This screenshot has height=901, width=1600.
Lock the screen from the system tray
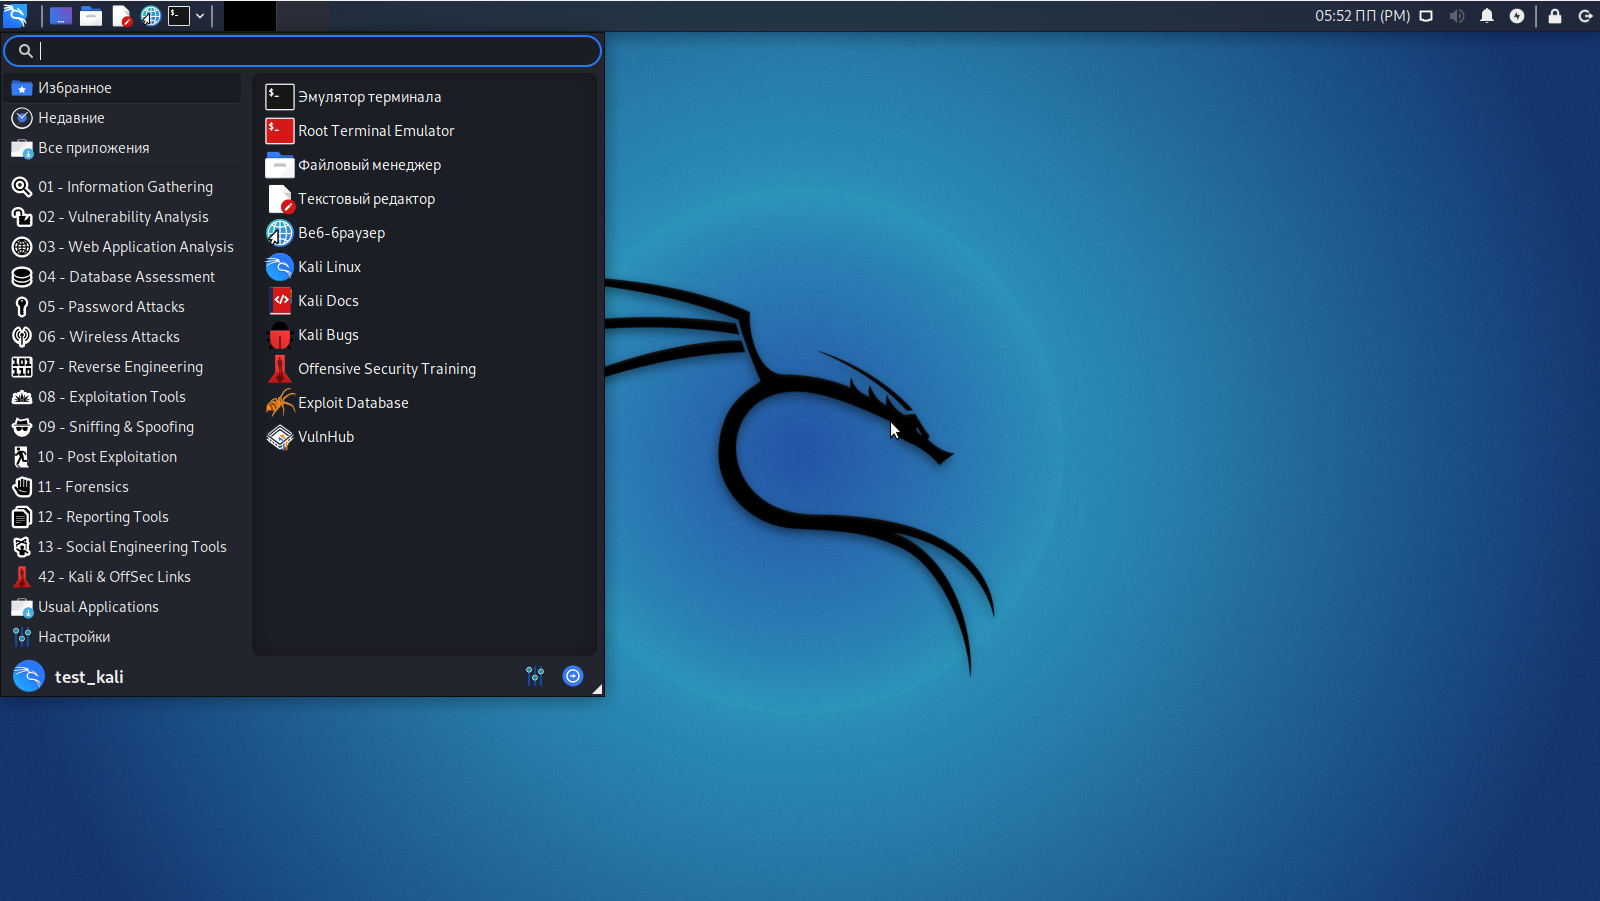tap(1553, 16)
